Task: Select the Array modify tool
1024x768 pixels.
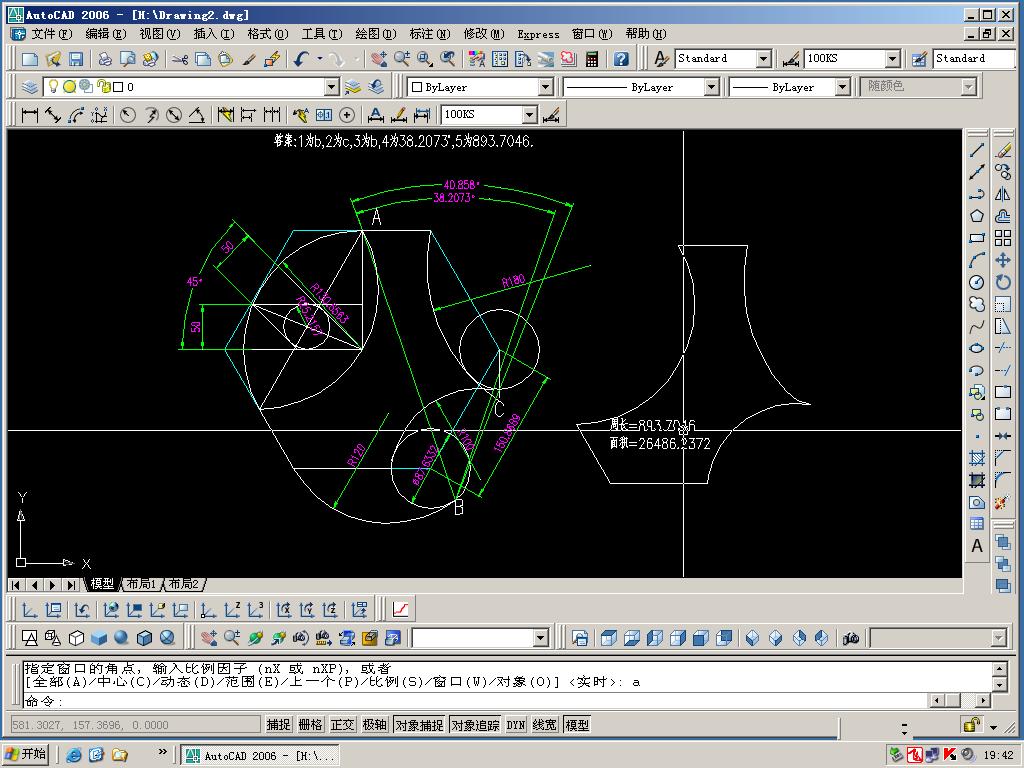Action: click(x=1003, y=238)
